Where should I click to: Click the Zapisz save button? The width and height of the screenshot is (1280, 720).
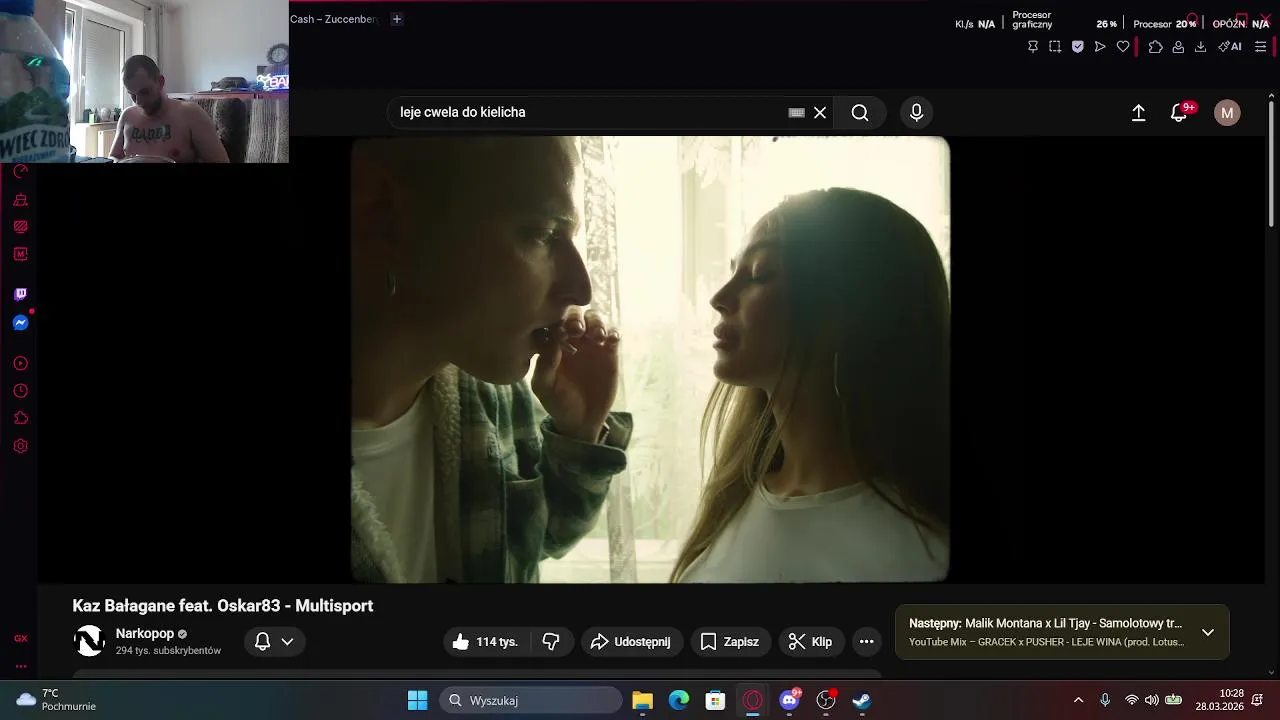pos(730,642)
